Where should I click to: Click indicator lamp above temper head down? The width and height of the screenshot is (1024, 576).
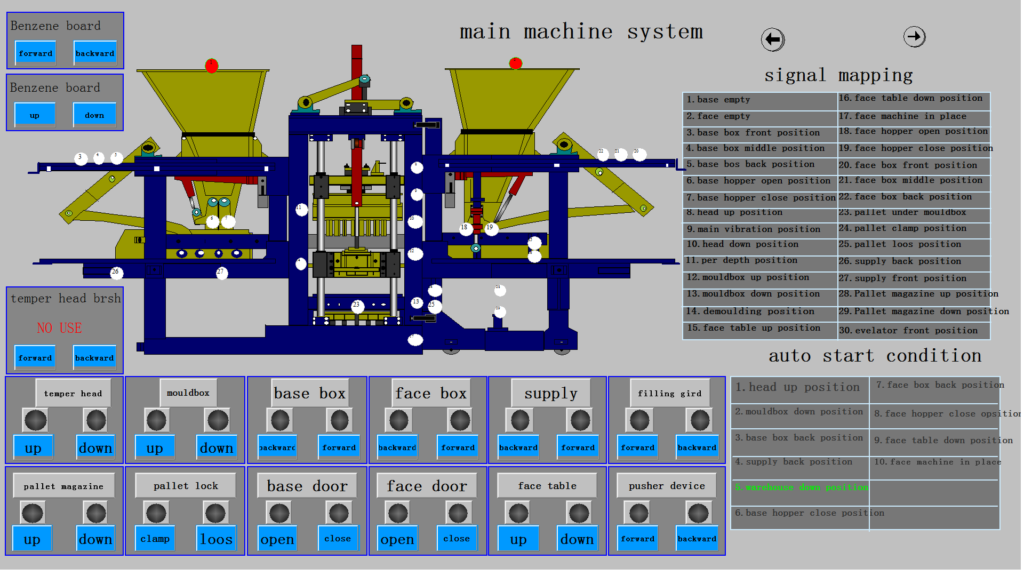coord(96,421)
